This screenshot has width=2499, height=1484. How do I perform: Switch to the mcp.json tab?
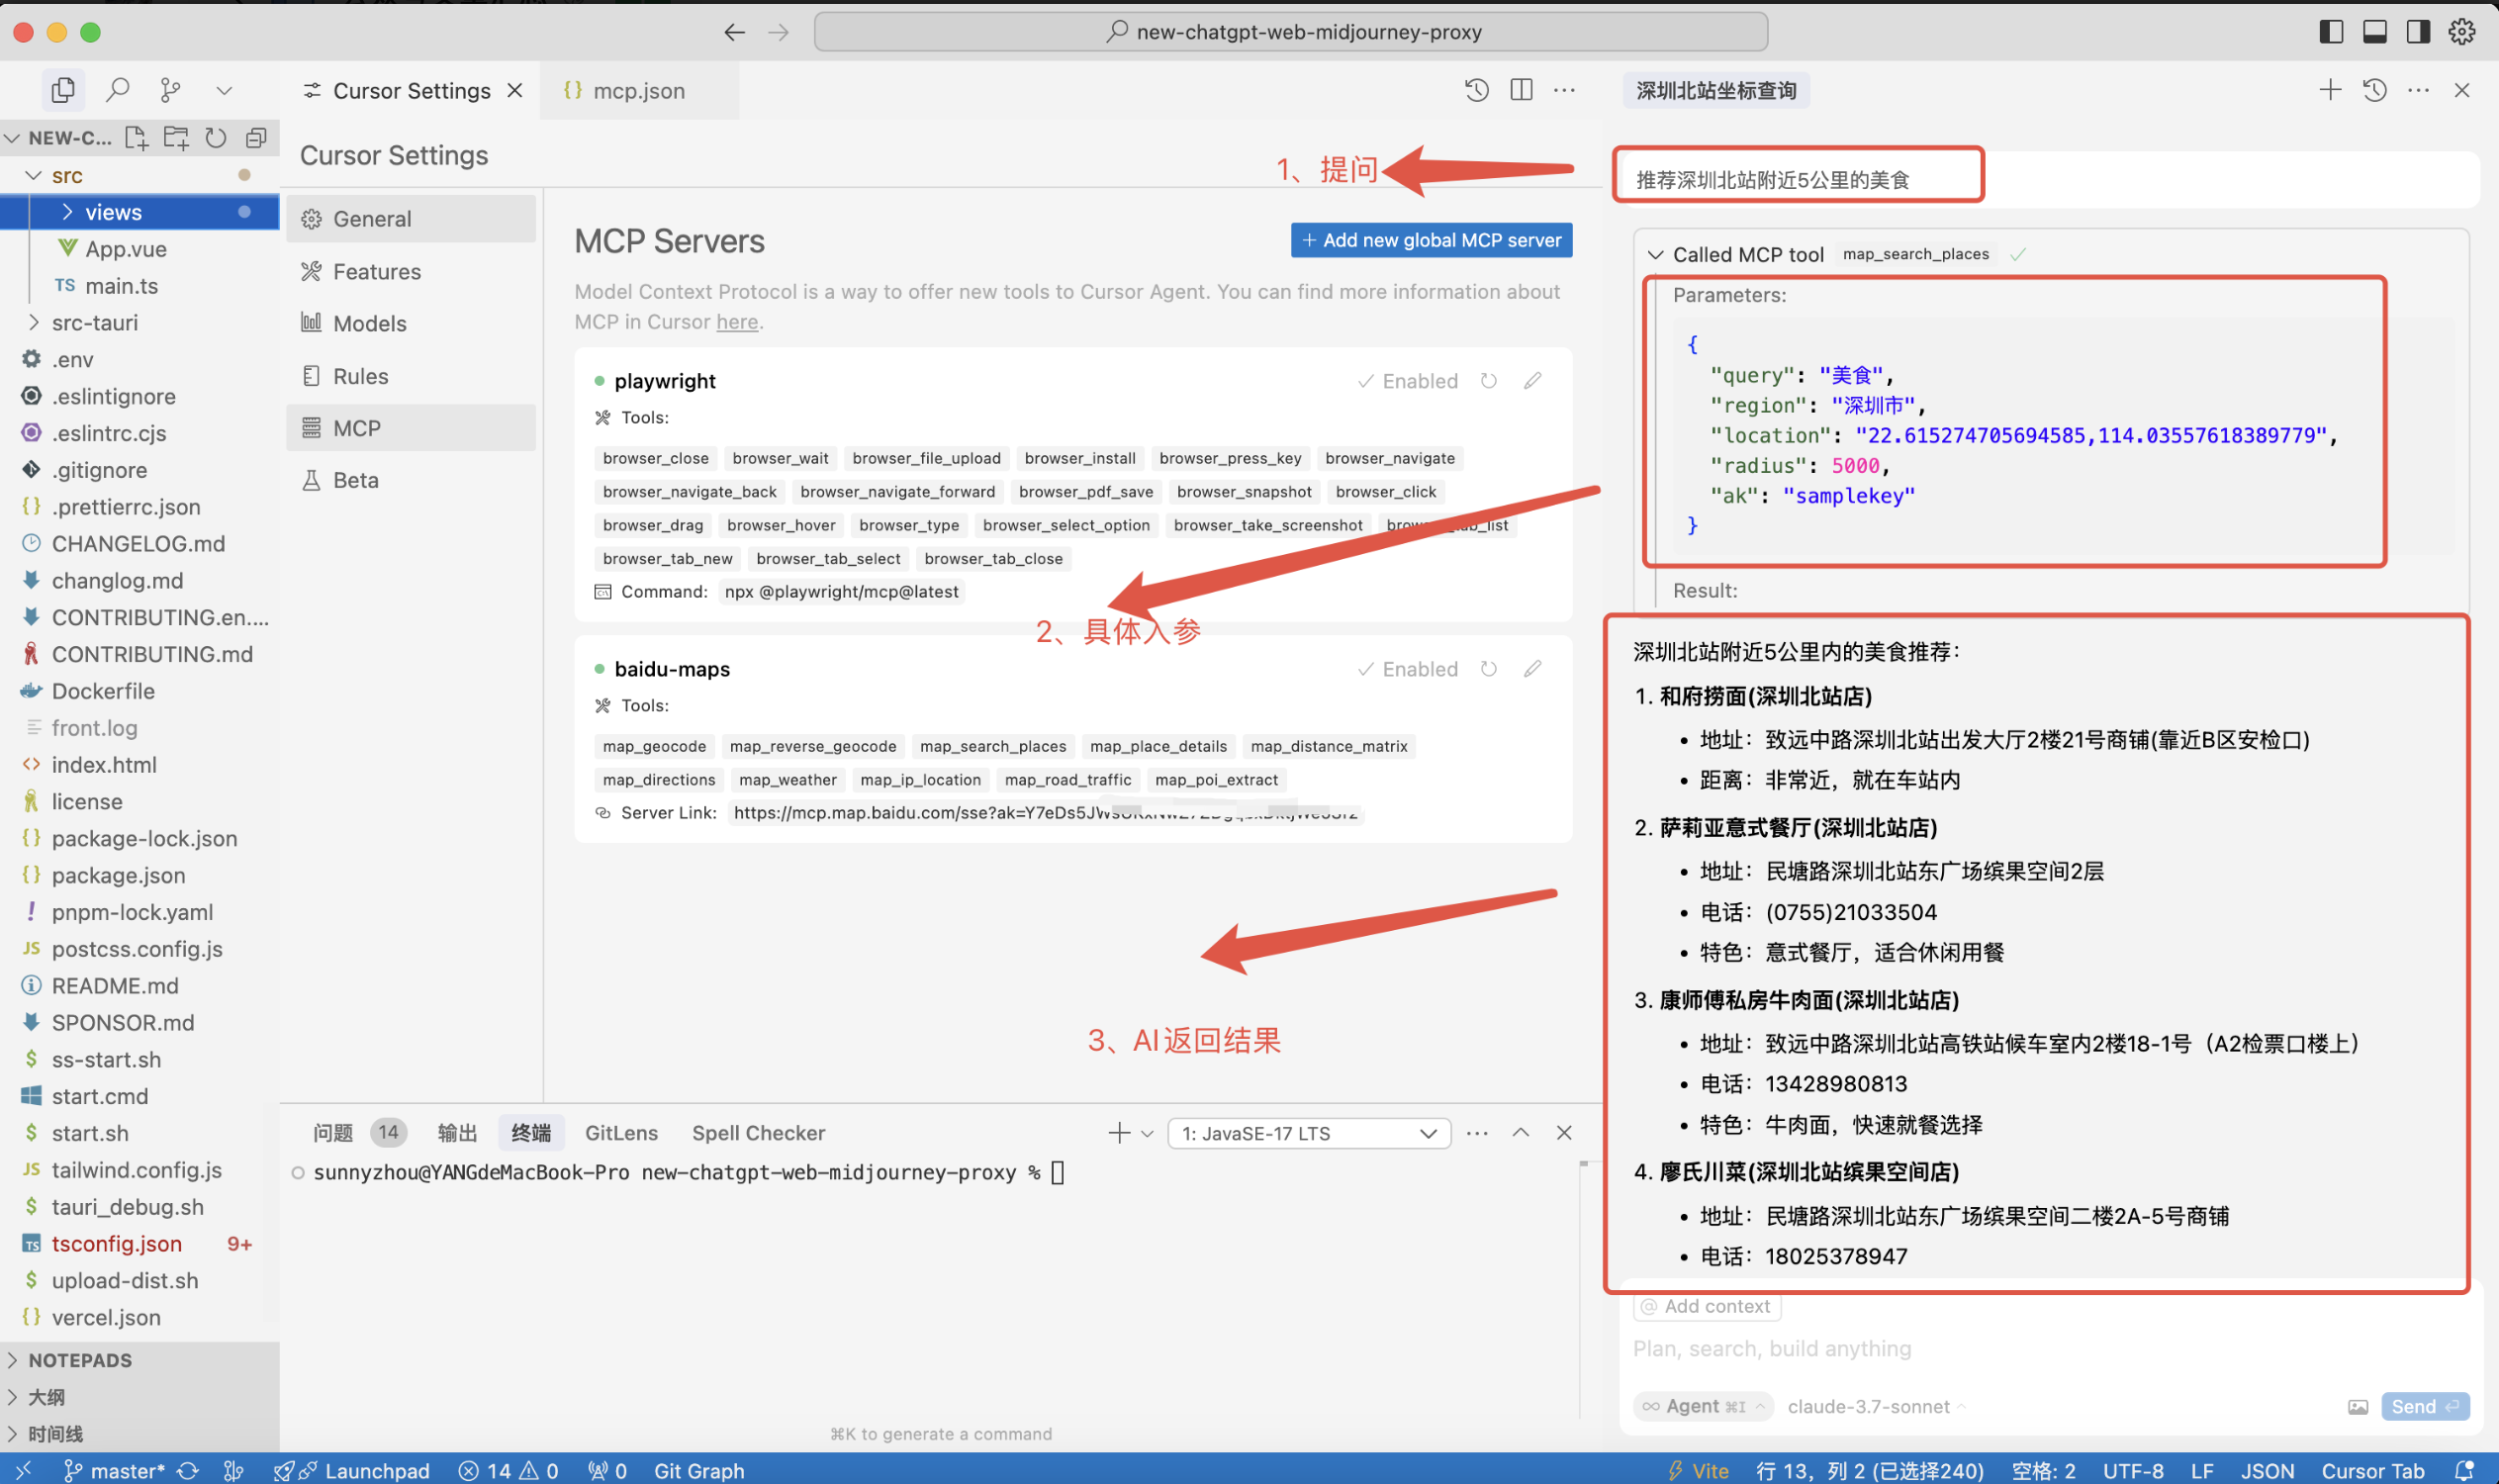coord(638,91)
